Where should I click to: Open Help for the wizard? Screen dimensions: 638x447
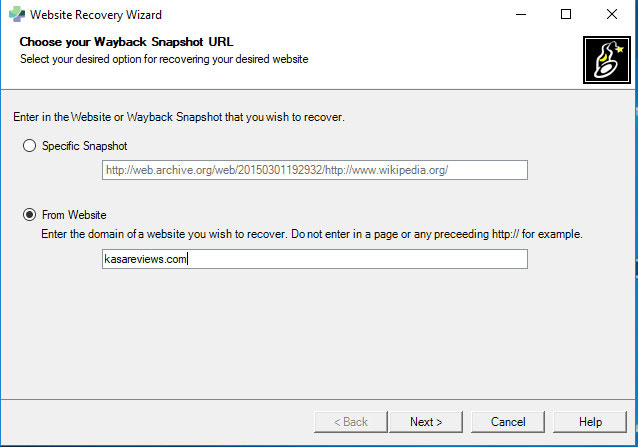click(x=590, y=422)
